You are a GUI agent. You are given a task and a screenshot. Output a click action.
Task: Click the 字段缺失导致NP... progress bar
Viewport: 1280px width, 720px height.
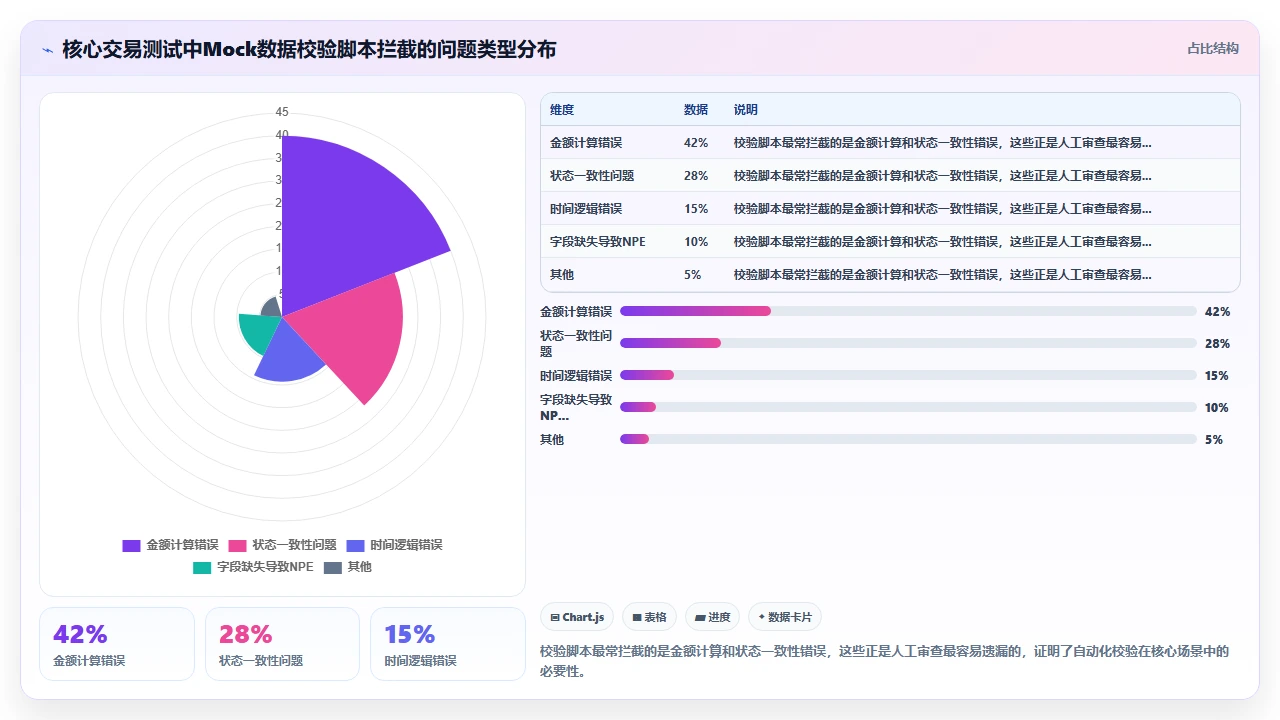908,407
